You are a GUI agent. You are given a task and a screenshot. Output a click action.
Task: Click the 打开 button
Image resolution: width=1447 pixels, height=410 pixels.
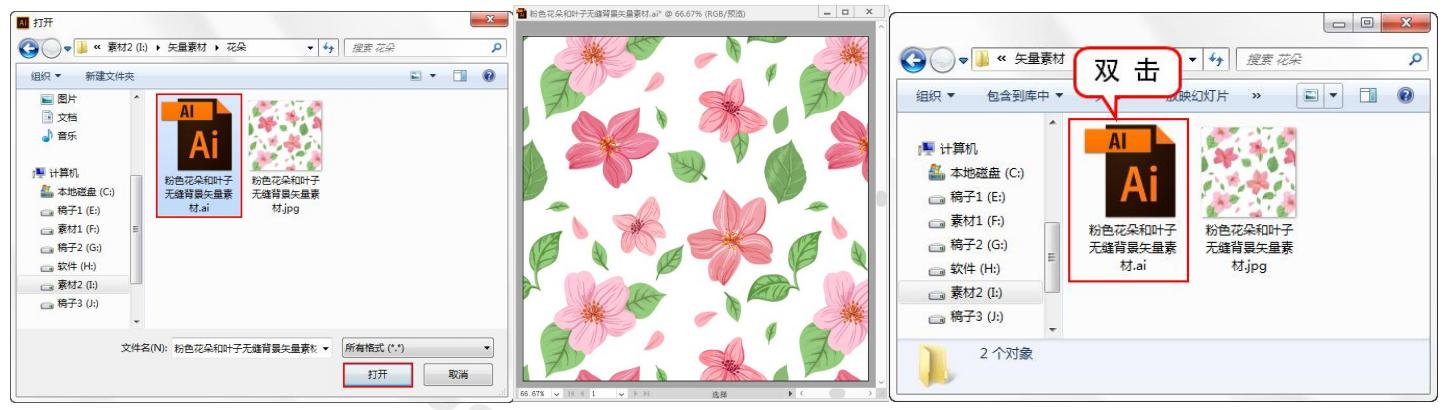377,374
